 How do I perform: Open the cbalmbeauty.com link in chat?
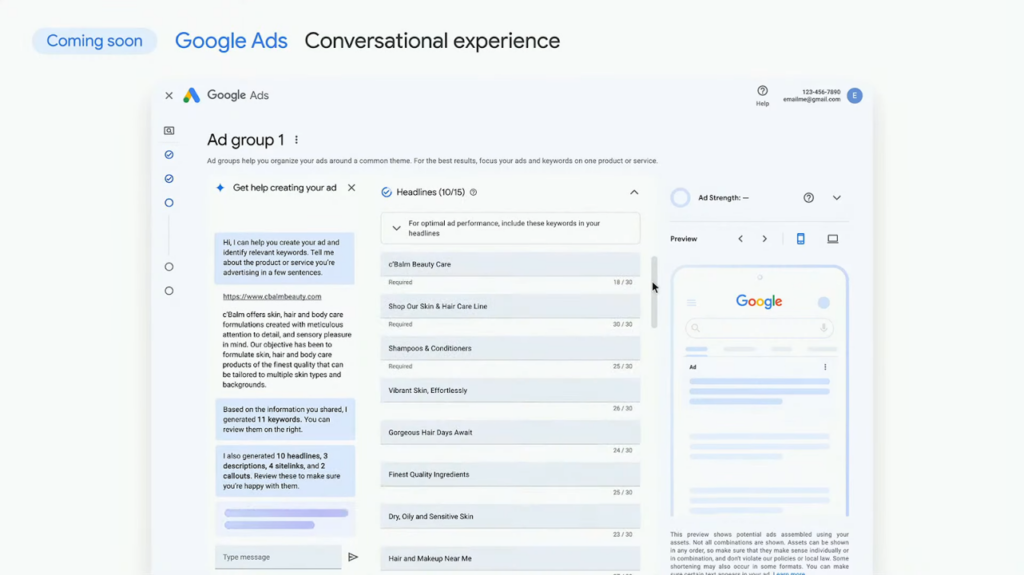[x=272, y=297]
